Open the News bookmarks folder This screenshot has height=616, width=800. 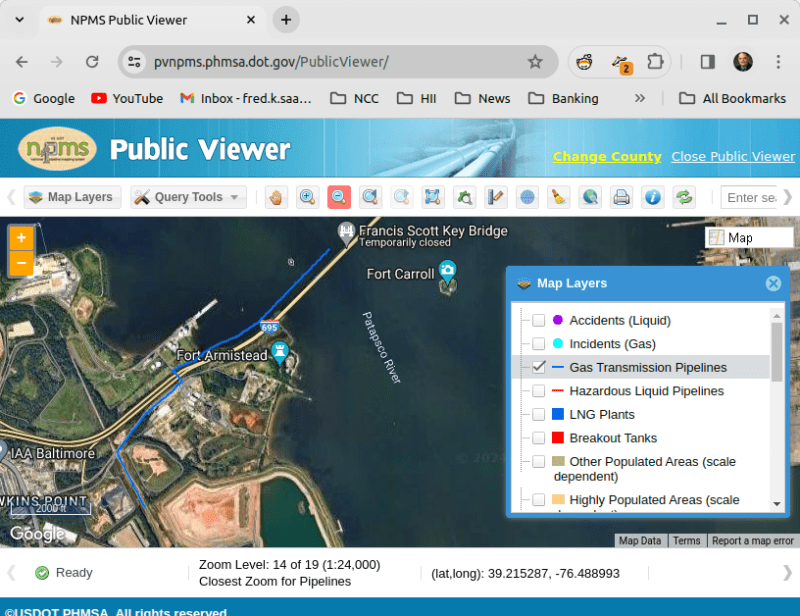click(483, 98)
